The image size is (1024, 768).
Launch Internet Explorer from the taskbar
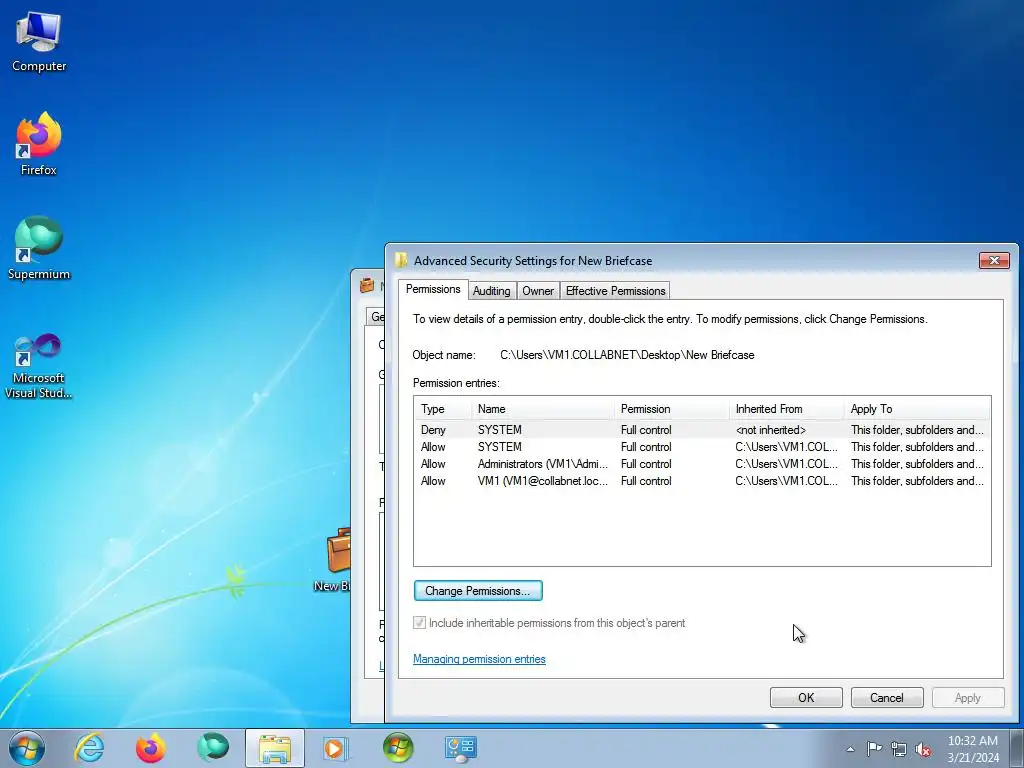pyautogui.click(x=89, y=748)
